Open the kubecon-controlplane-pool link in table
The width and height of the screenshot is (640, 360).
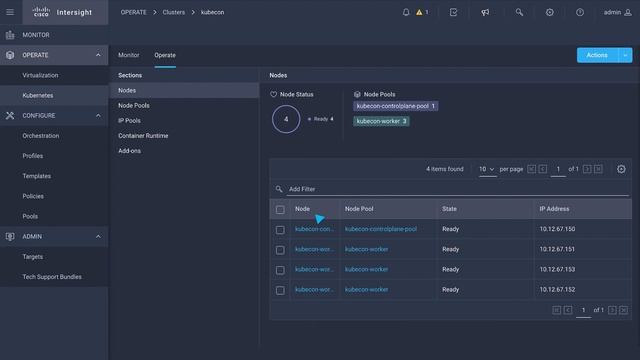(x=381, y=229)
